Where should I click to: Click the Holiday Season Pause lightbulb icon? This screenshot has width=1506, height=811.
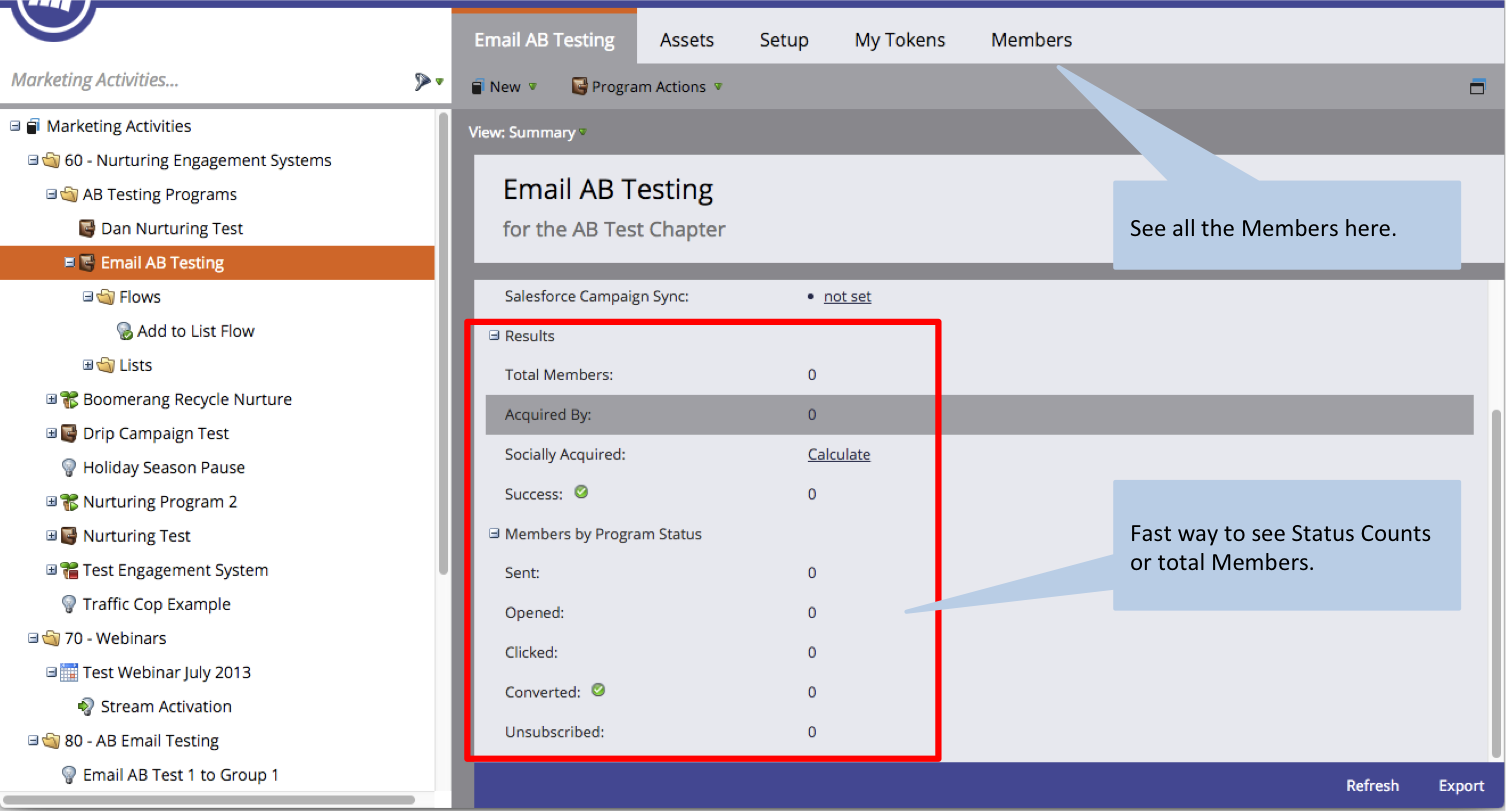point(69,467)
